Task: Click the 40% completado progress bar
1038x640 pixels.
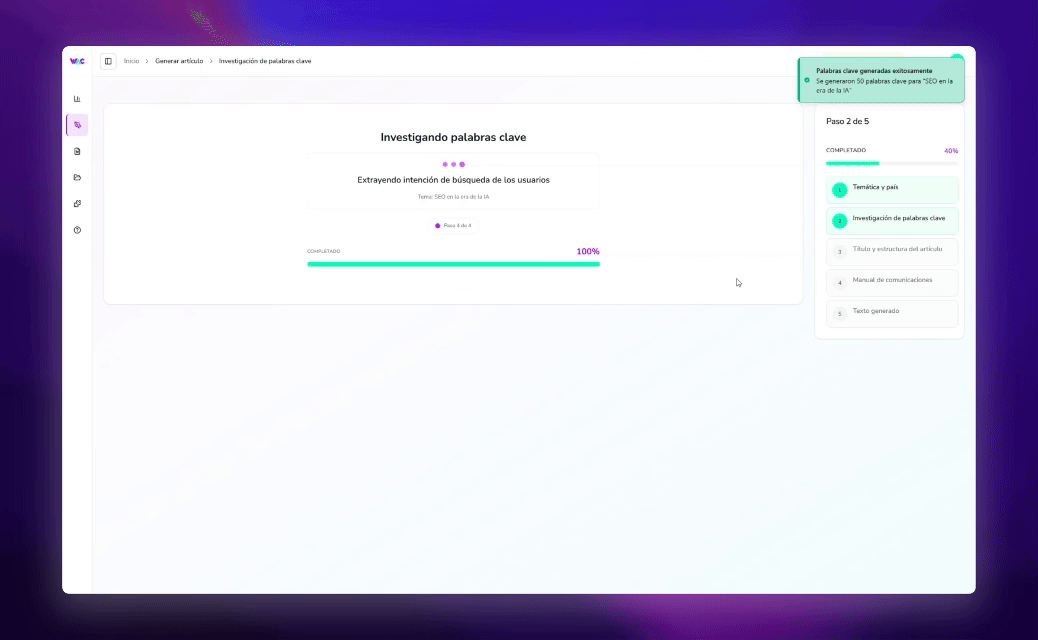Action: [891, 163]
